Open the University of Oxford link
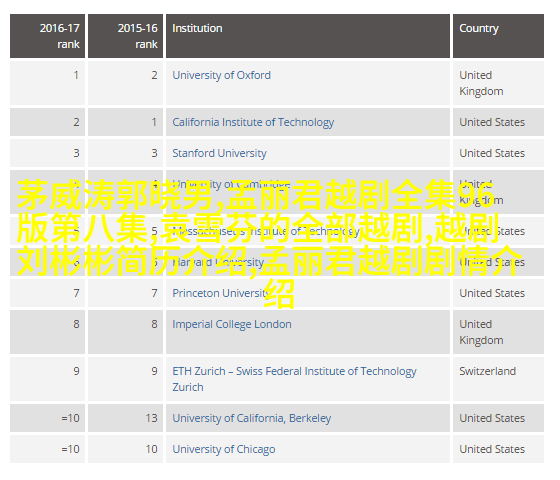Viewport: 560px width, 480px height. (x=221, y=75)
